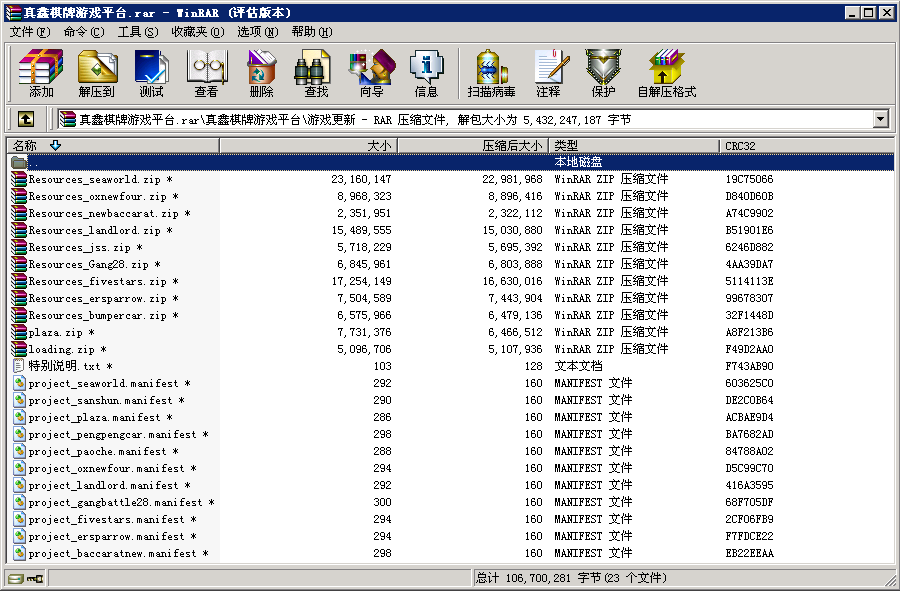Launch the 向导 (Wizard) icon
The image size is (900, 591).
tap(371, 73)
